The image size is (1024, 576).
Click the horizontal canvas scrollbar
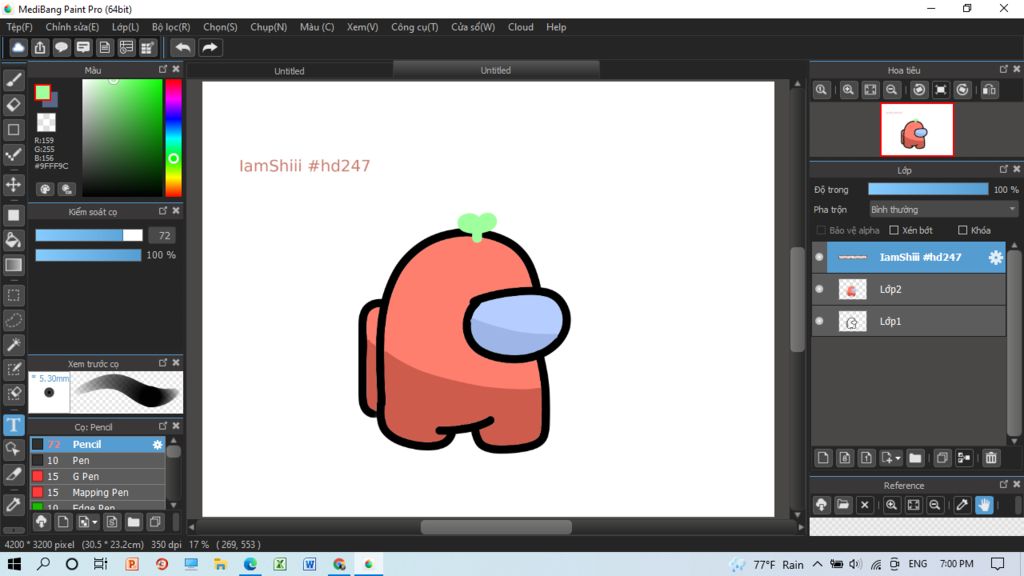coord(496,527)
